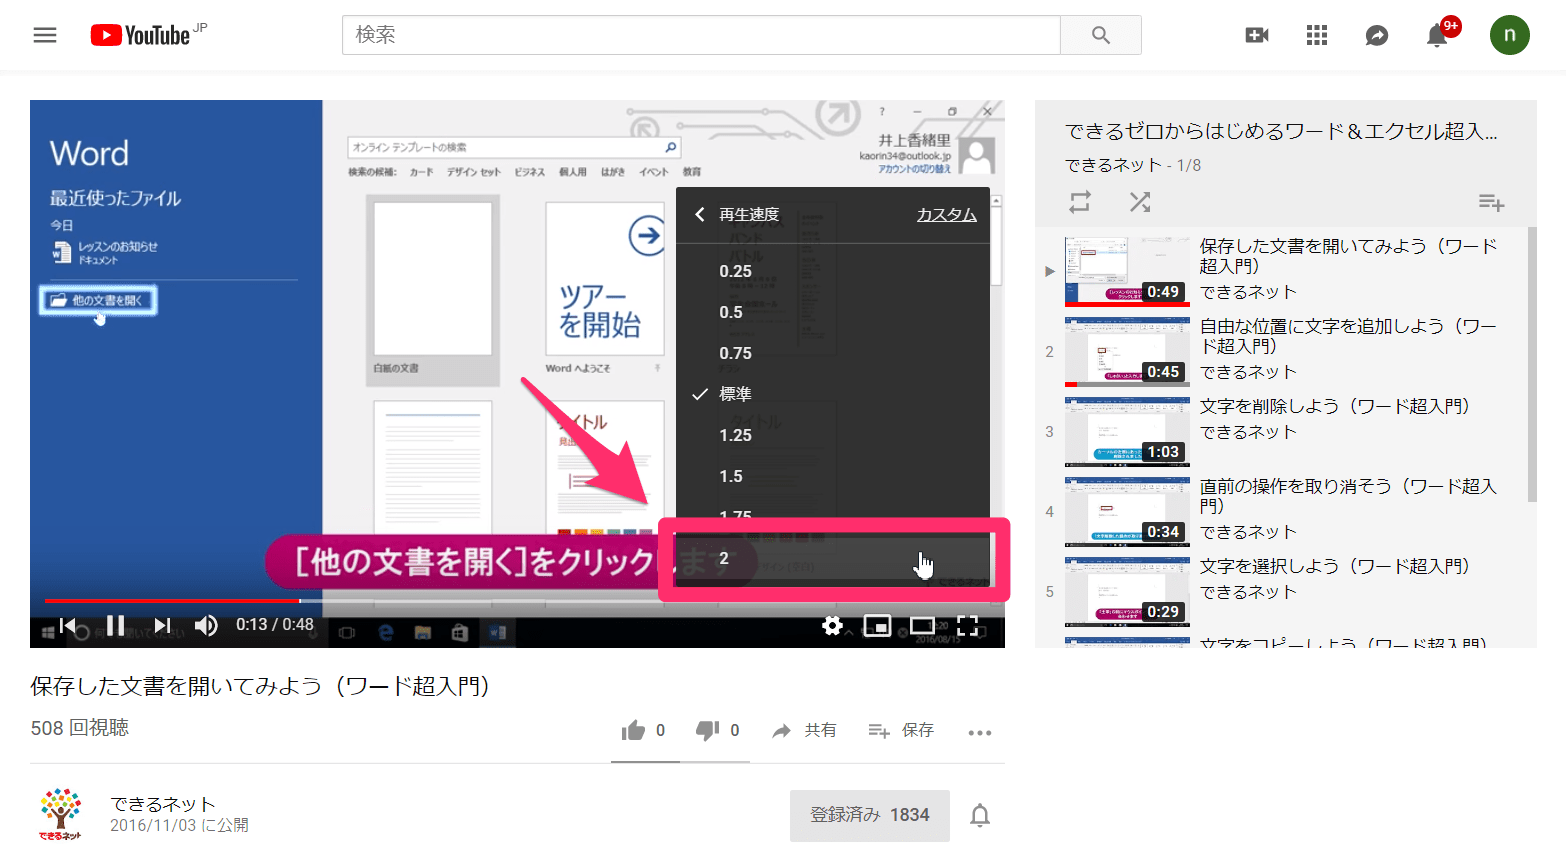Play thumbnail with 0:29 duration
The width and height of the screenshot is (1566, 851).
click(1127, 591)
